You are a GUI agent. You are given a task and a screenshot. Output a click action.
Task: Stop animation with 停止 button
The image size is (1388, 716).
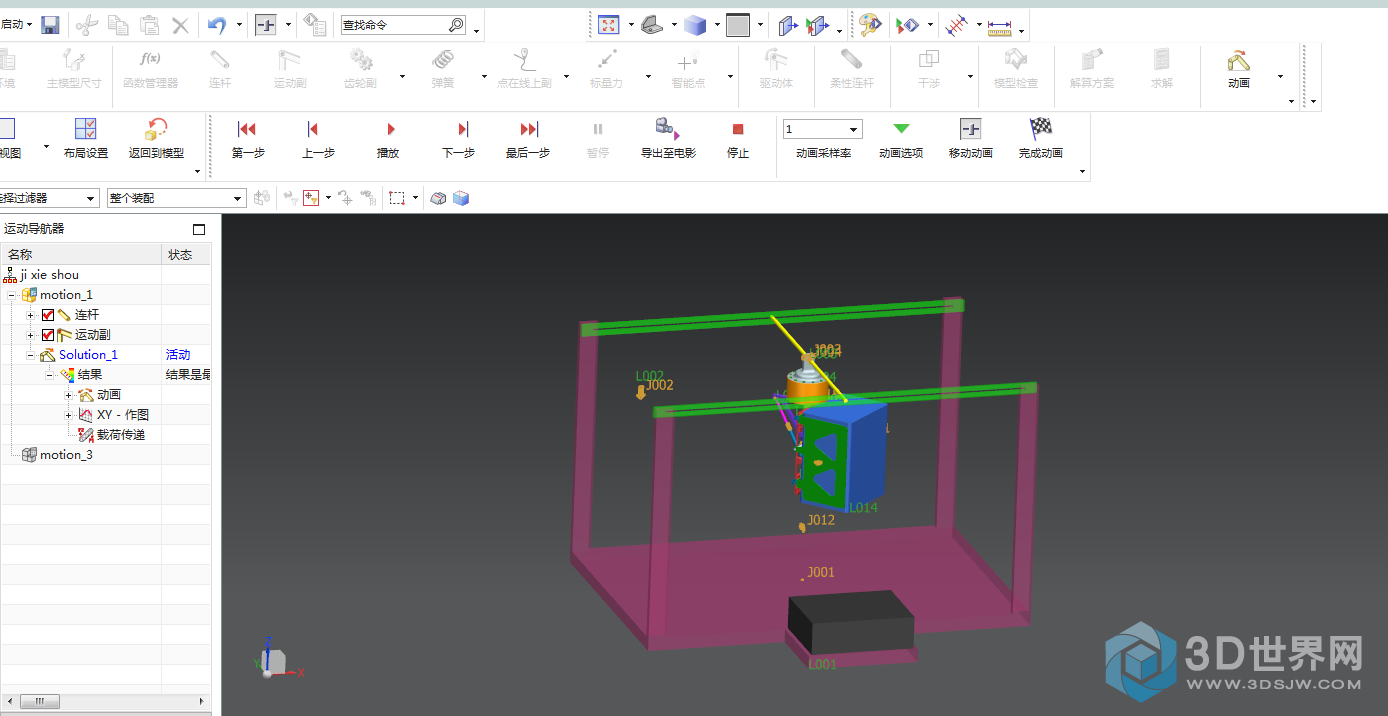tap(738, 138)
